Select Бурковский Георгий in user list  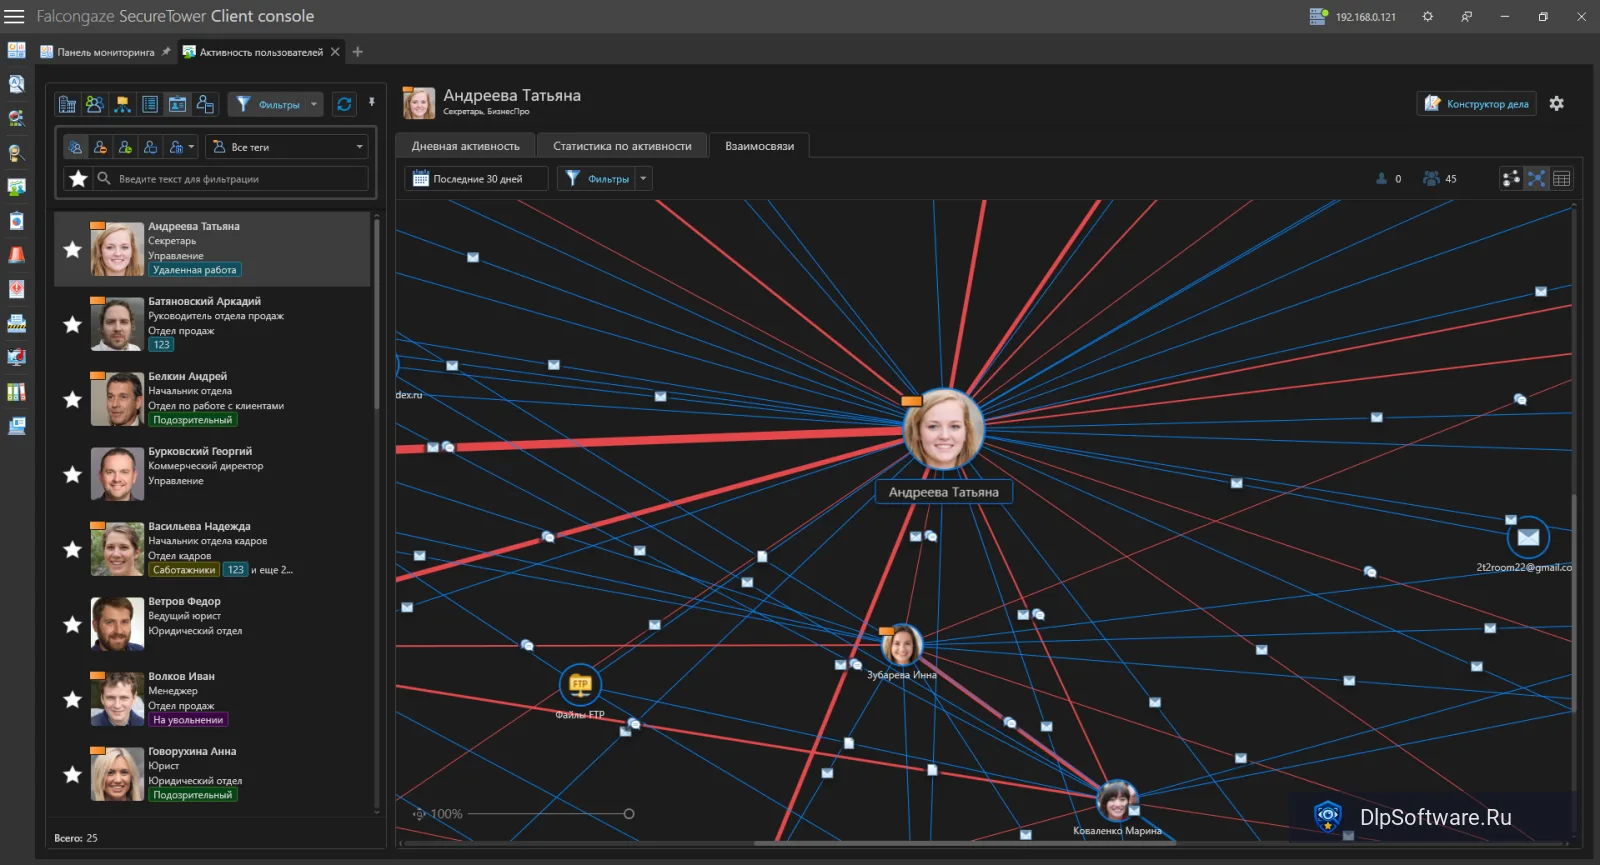(212, 474)
